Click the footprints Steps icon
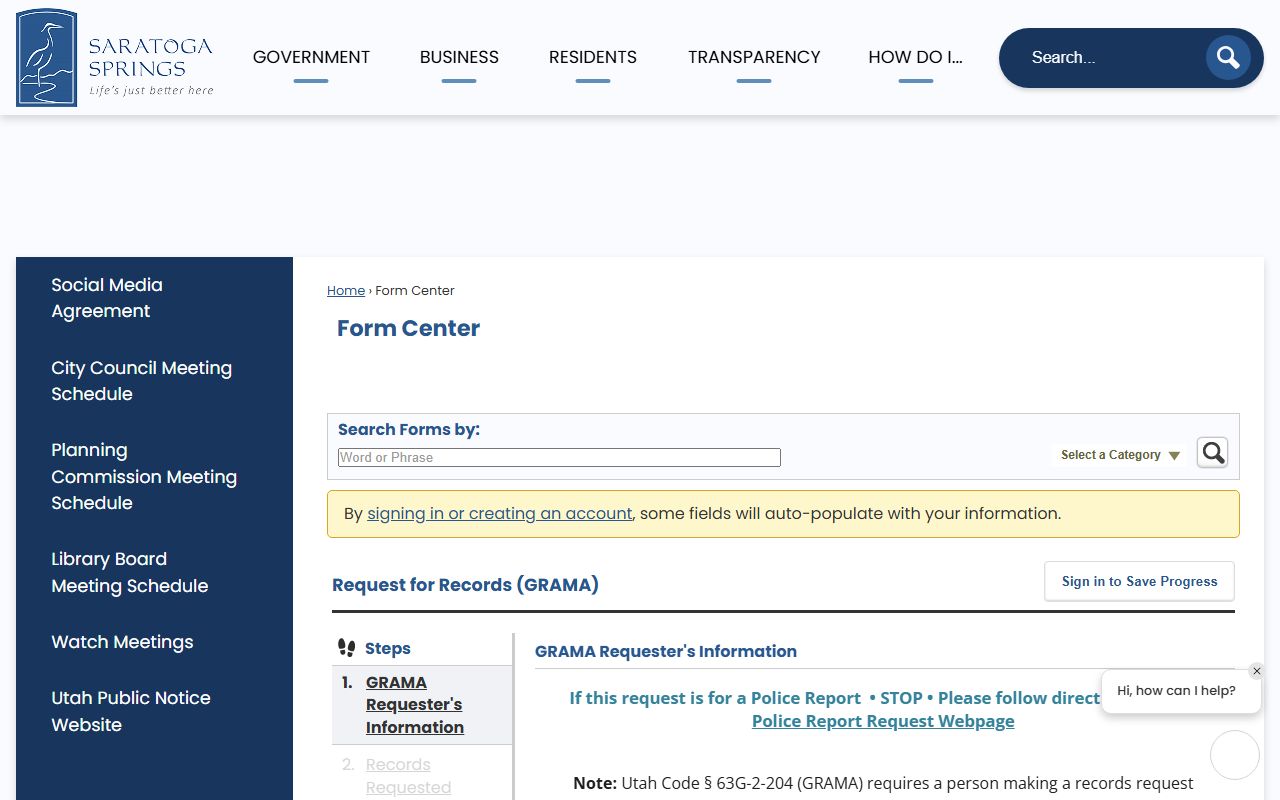Image resolution: width=1280 pixels, height=800 pixels. [x=347, y=648]
